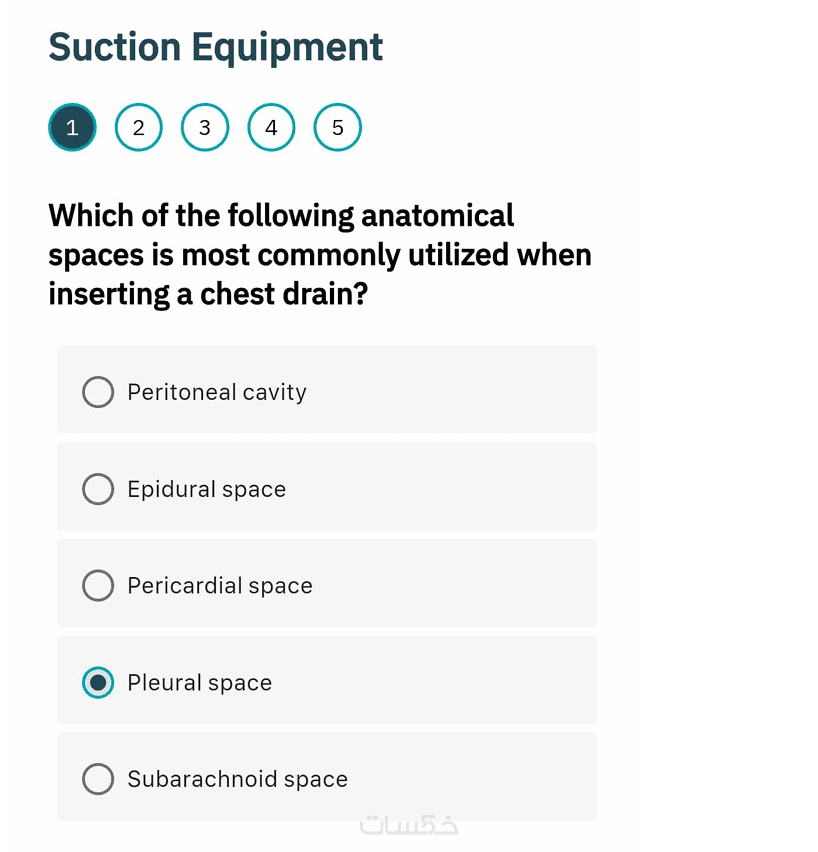Image resolution: width=818 pixels, height=852 pixels.
Task: Click the watermark logo at the bottom
Action: click(x=408, y=826)
